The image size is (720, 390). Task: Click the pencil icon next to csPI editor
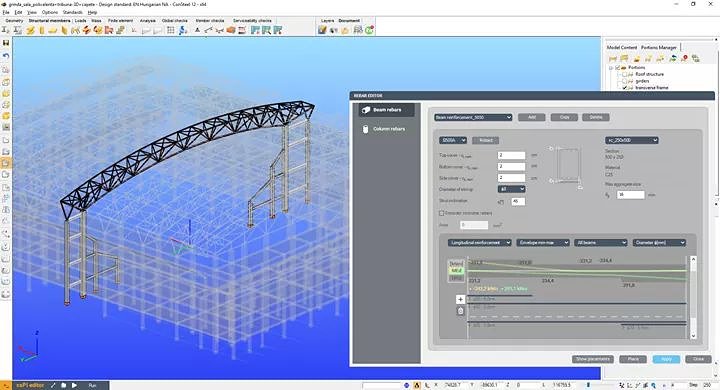(x=53, y=385)
